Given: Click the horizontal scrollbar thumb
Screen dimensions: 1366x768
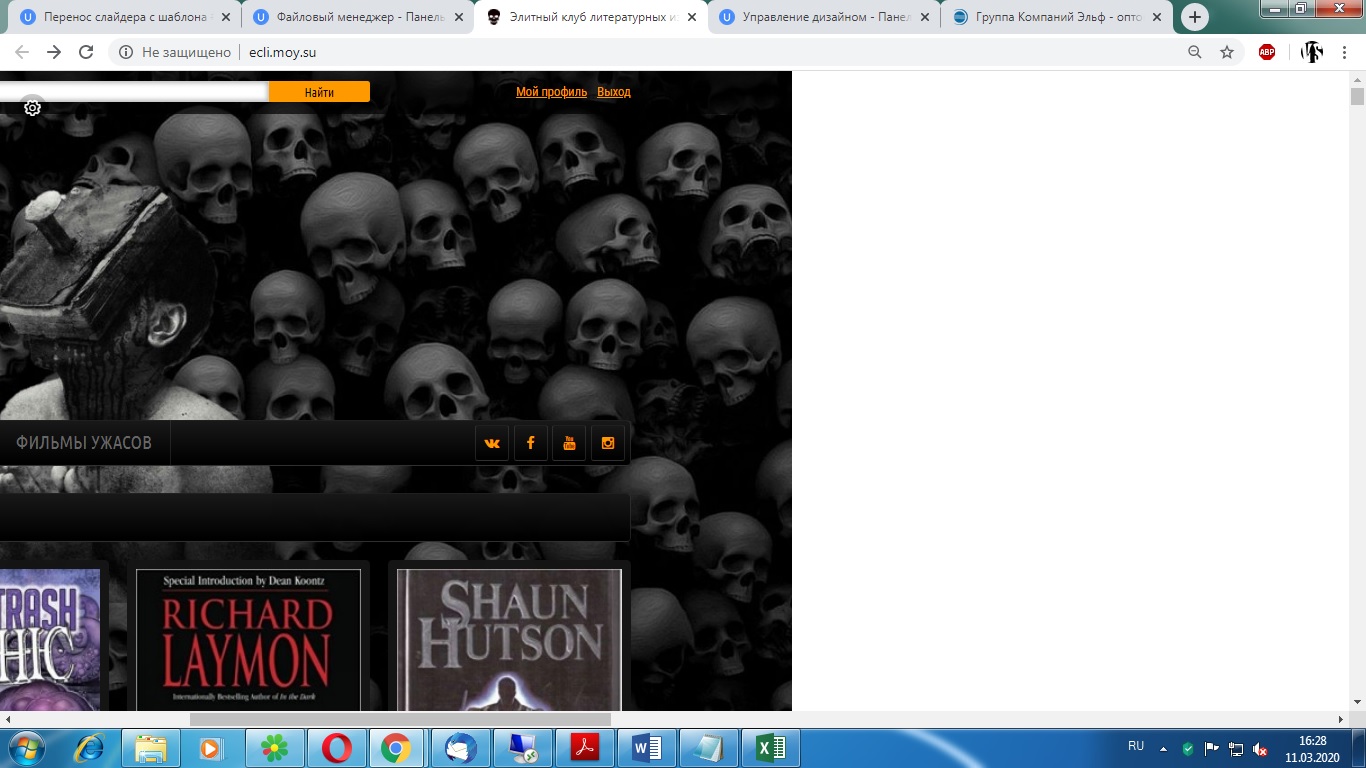Looking at the screenshot, I should click(x=400, y=719).
